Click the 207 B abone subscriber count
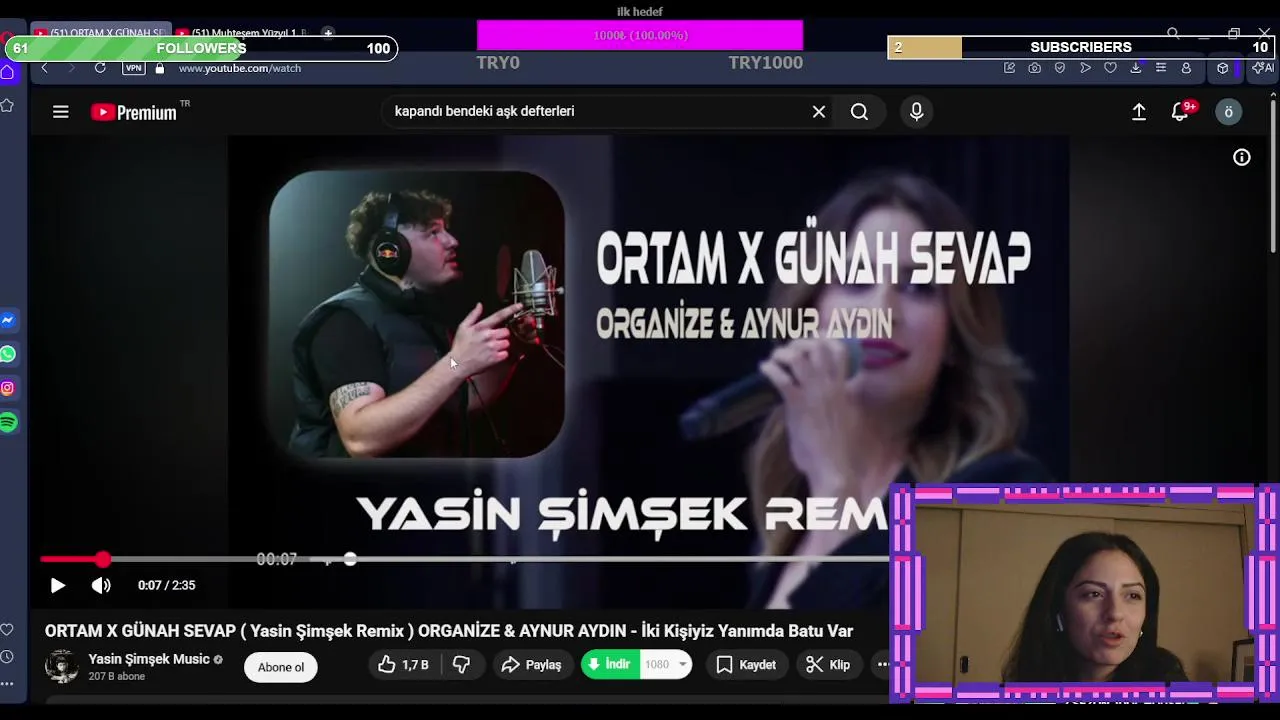Screen dimensions: 1280x720 pyautogui.click(x=116, y=677)
